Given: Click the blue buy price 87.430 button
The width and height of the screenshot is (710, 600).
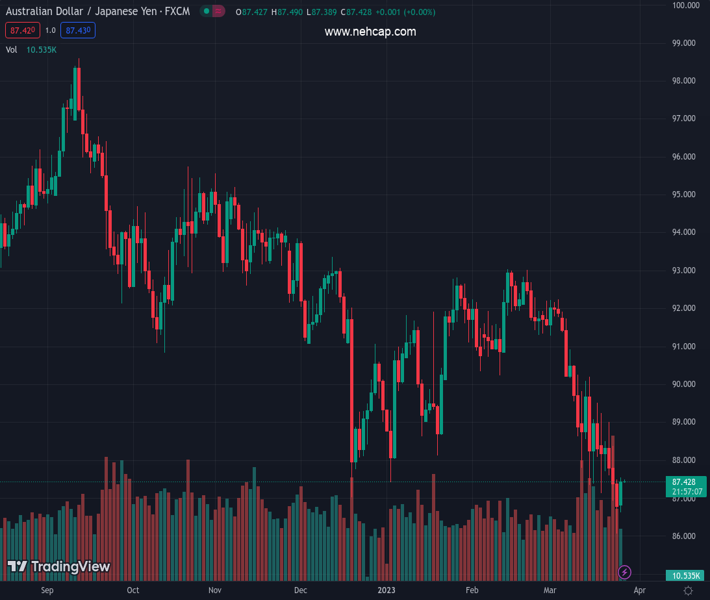Looking at the screenshot, I should pos(76,30).
